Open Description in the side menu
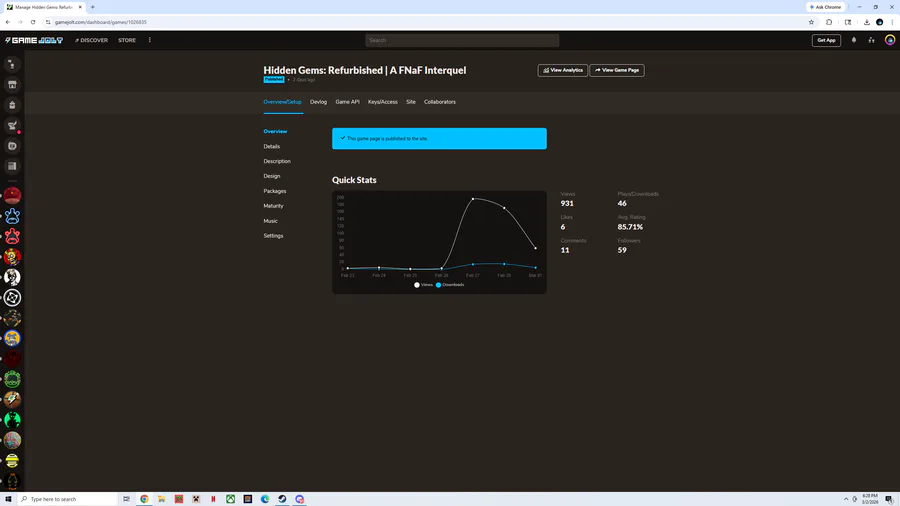Screen dimensions: 900x506 coord(277,161)
